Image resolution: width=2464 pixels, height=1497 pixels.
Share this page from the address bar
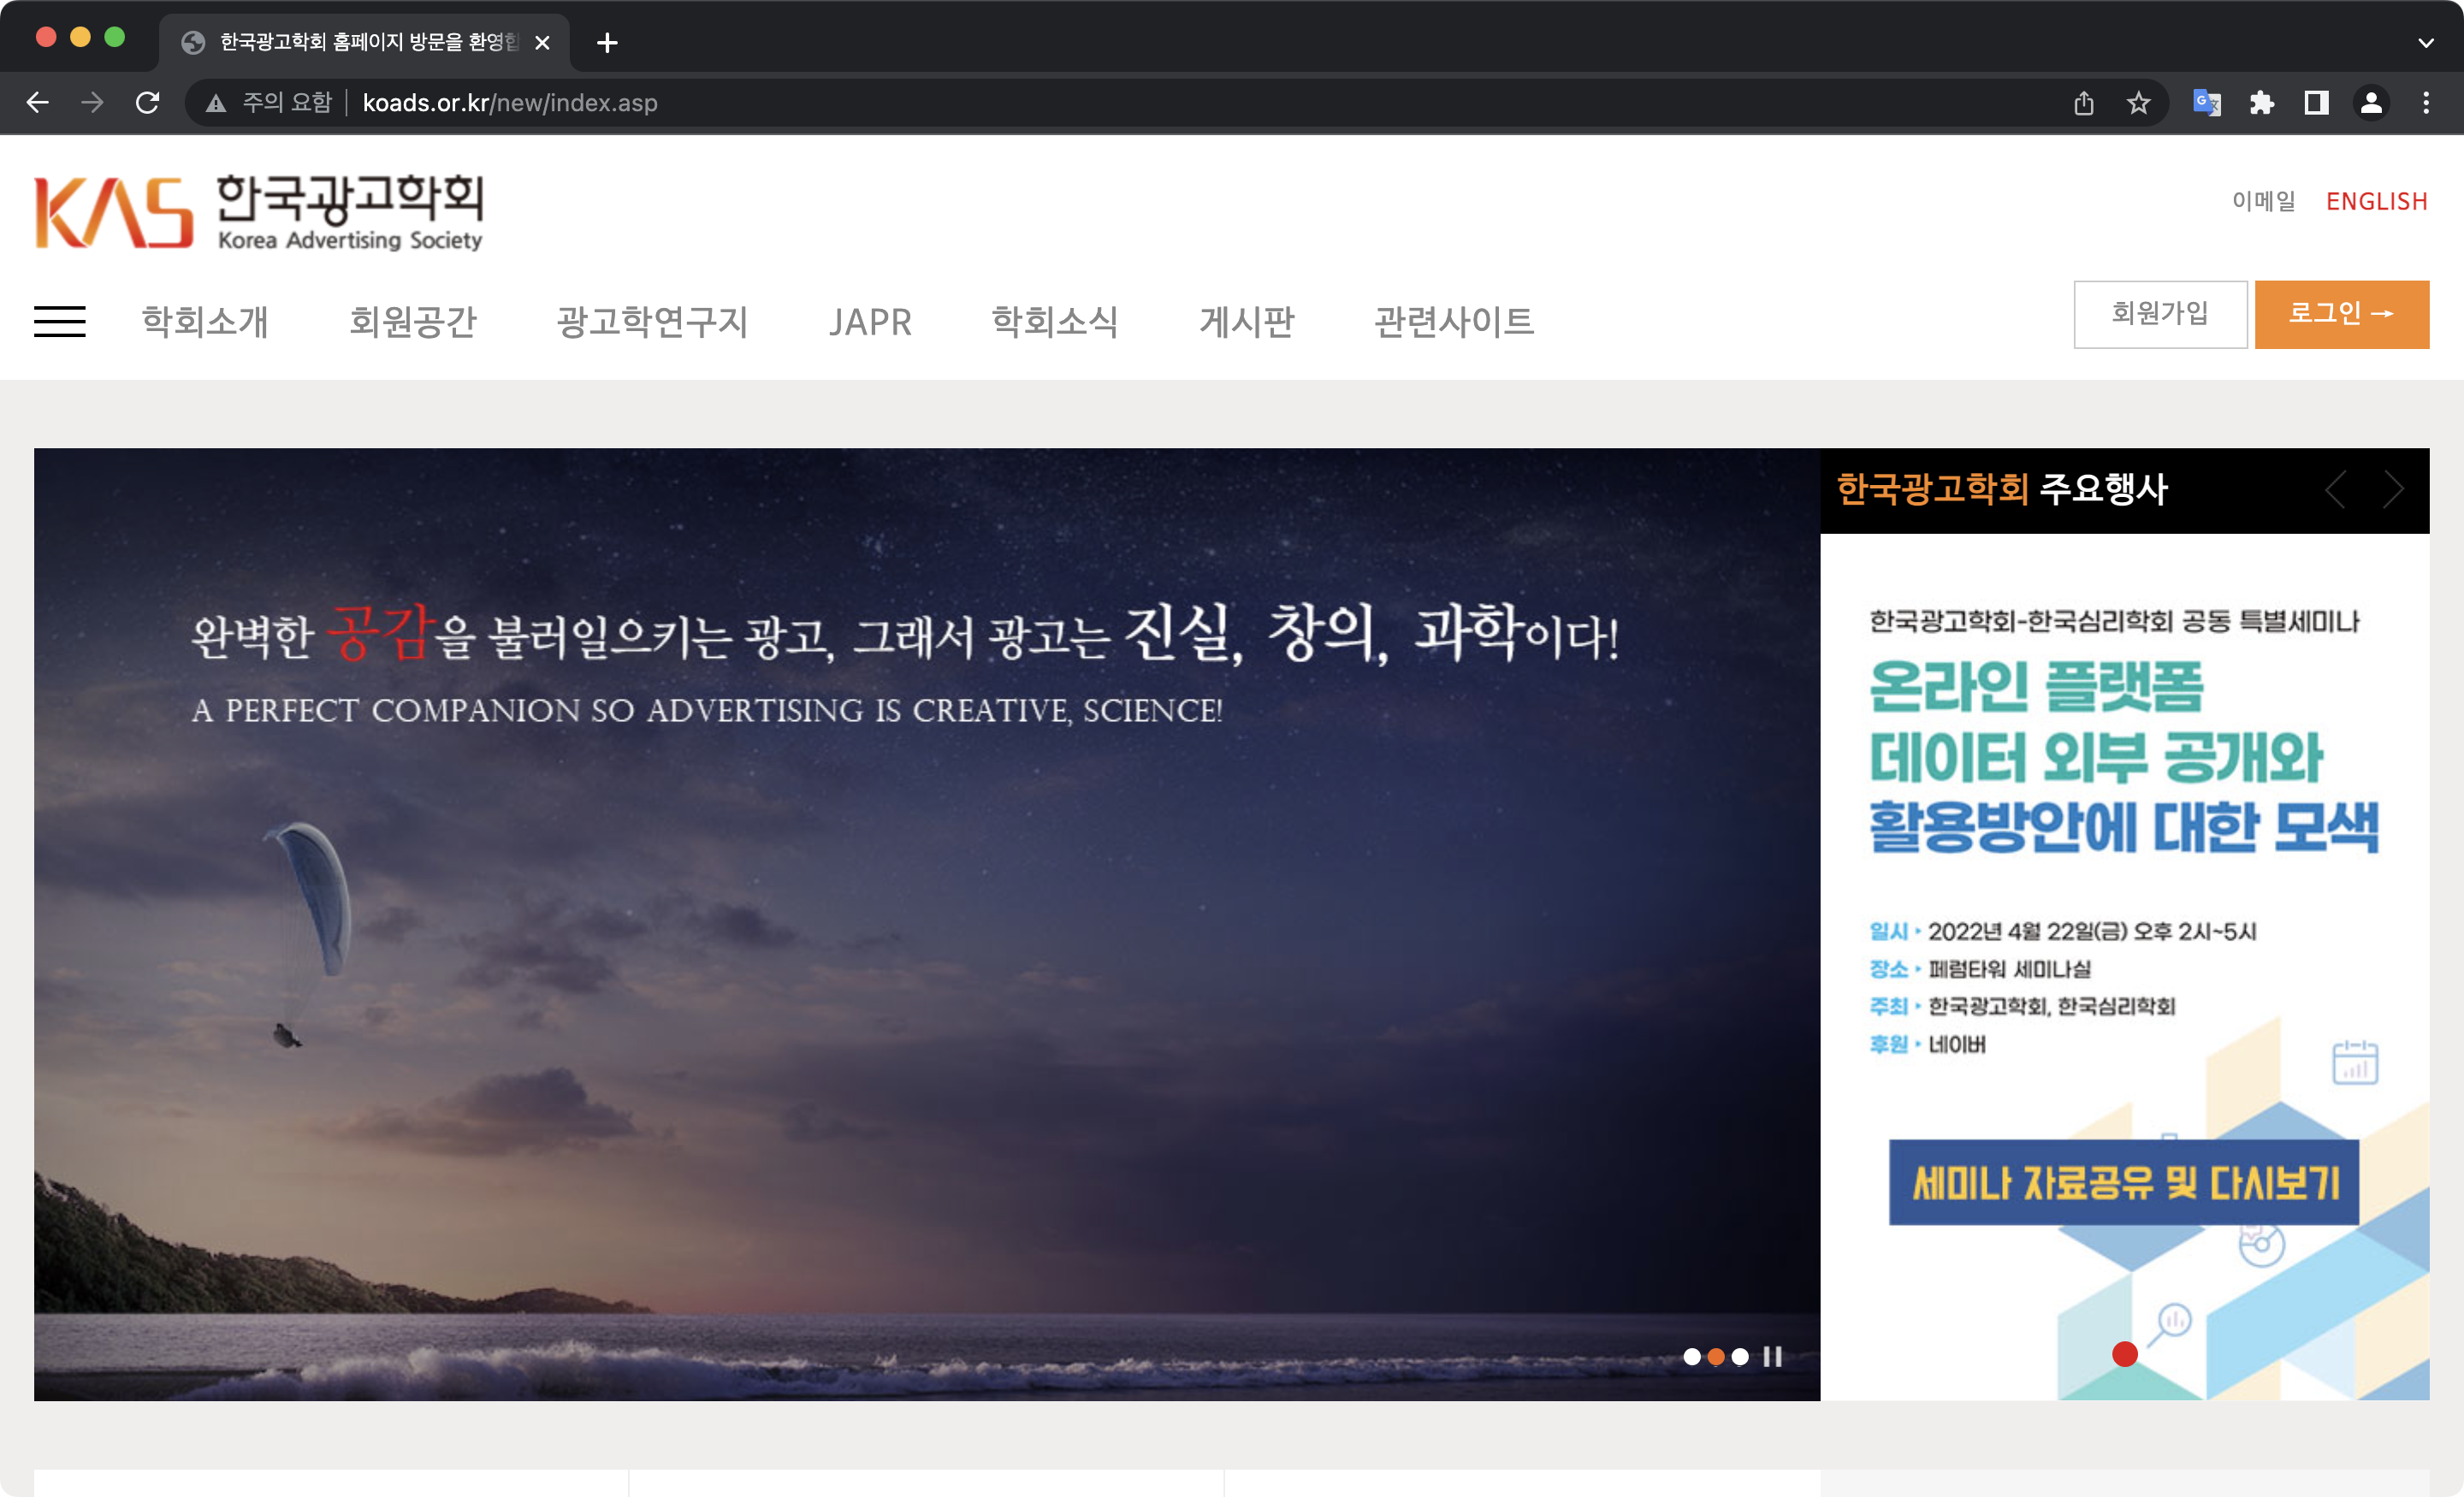coord(2083,102)
